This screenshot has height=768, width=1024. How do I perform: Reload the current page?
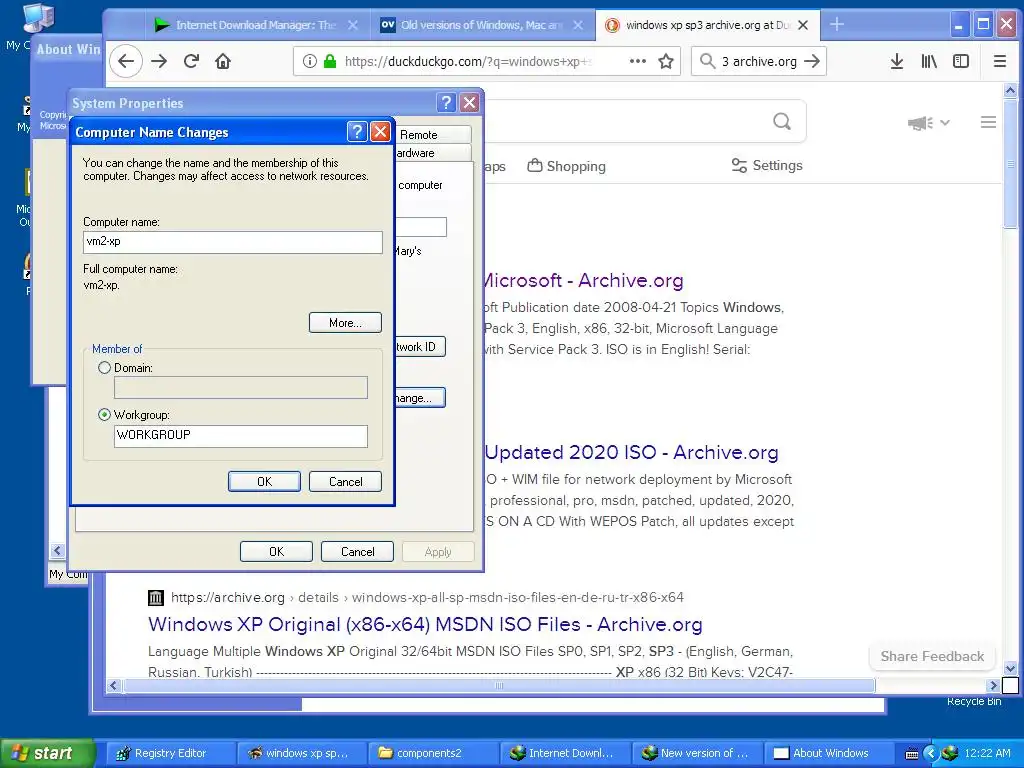click(191, 61)
